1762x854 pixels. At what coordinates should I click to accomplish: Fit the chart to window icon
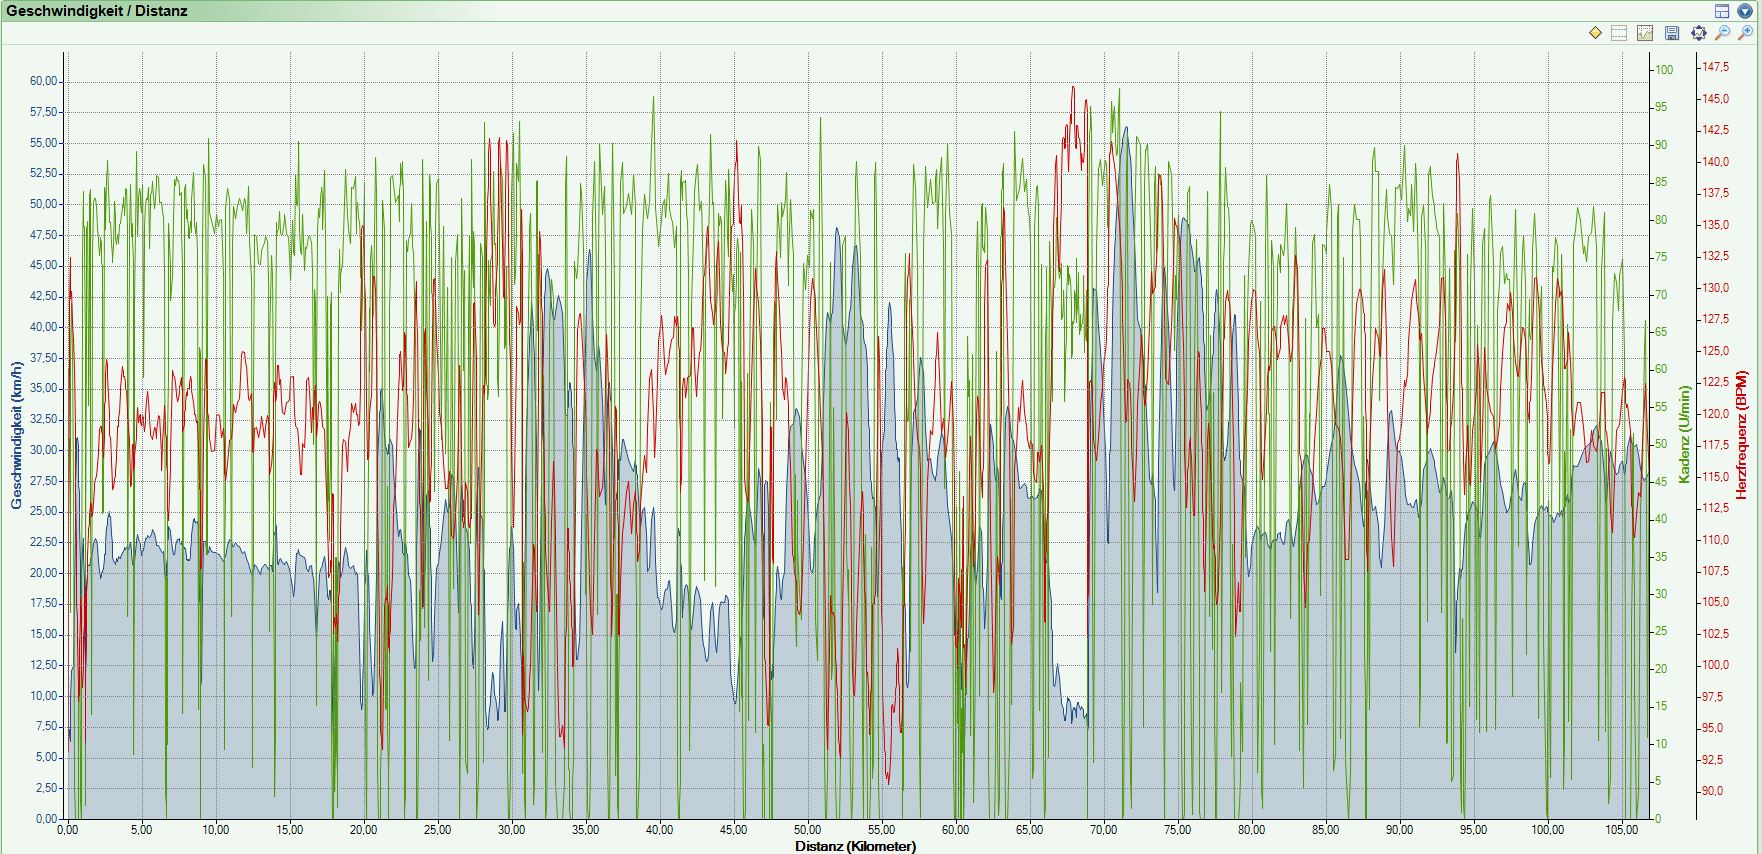click(x=1698, y=33)
